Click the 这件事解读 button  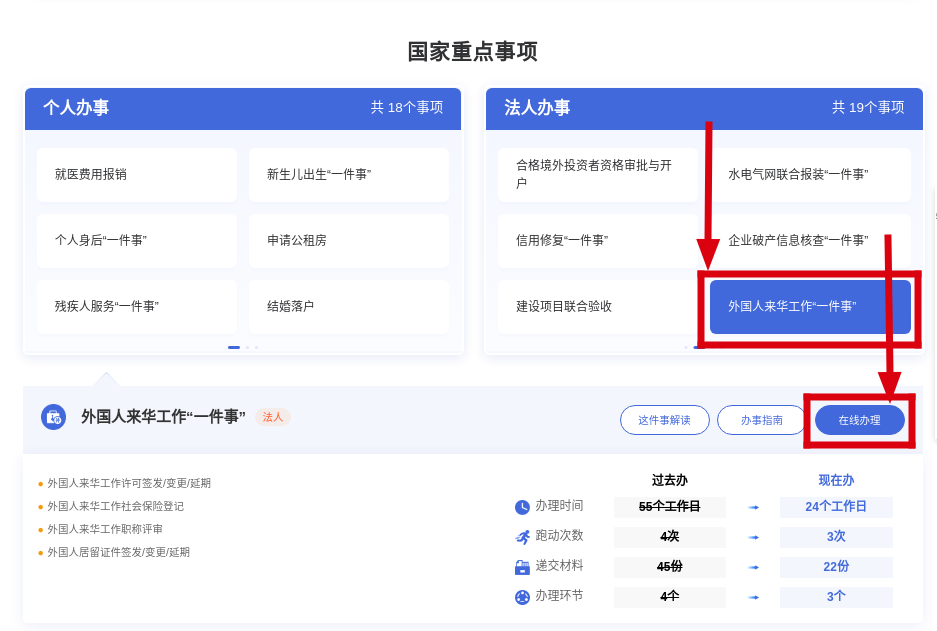point(664,420)
